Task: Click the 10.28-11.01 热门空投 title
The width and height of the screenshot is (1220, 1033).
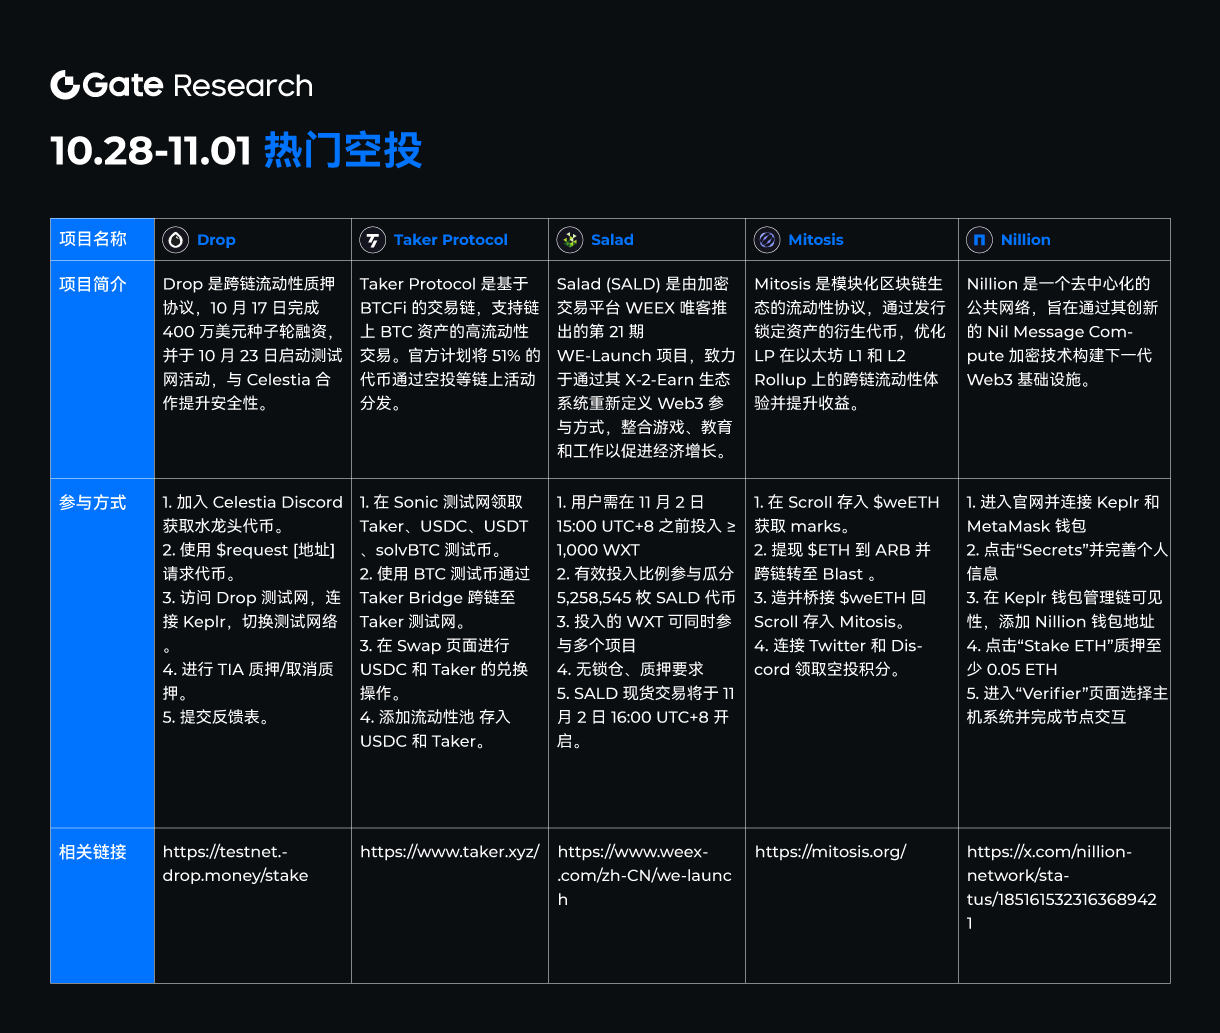Action: tap(236, 150)
